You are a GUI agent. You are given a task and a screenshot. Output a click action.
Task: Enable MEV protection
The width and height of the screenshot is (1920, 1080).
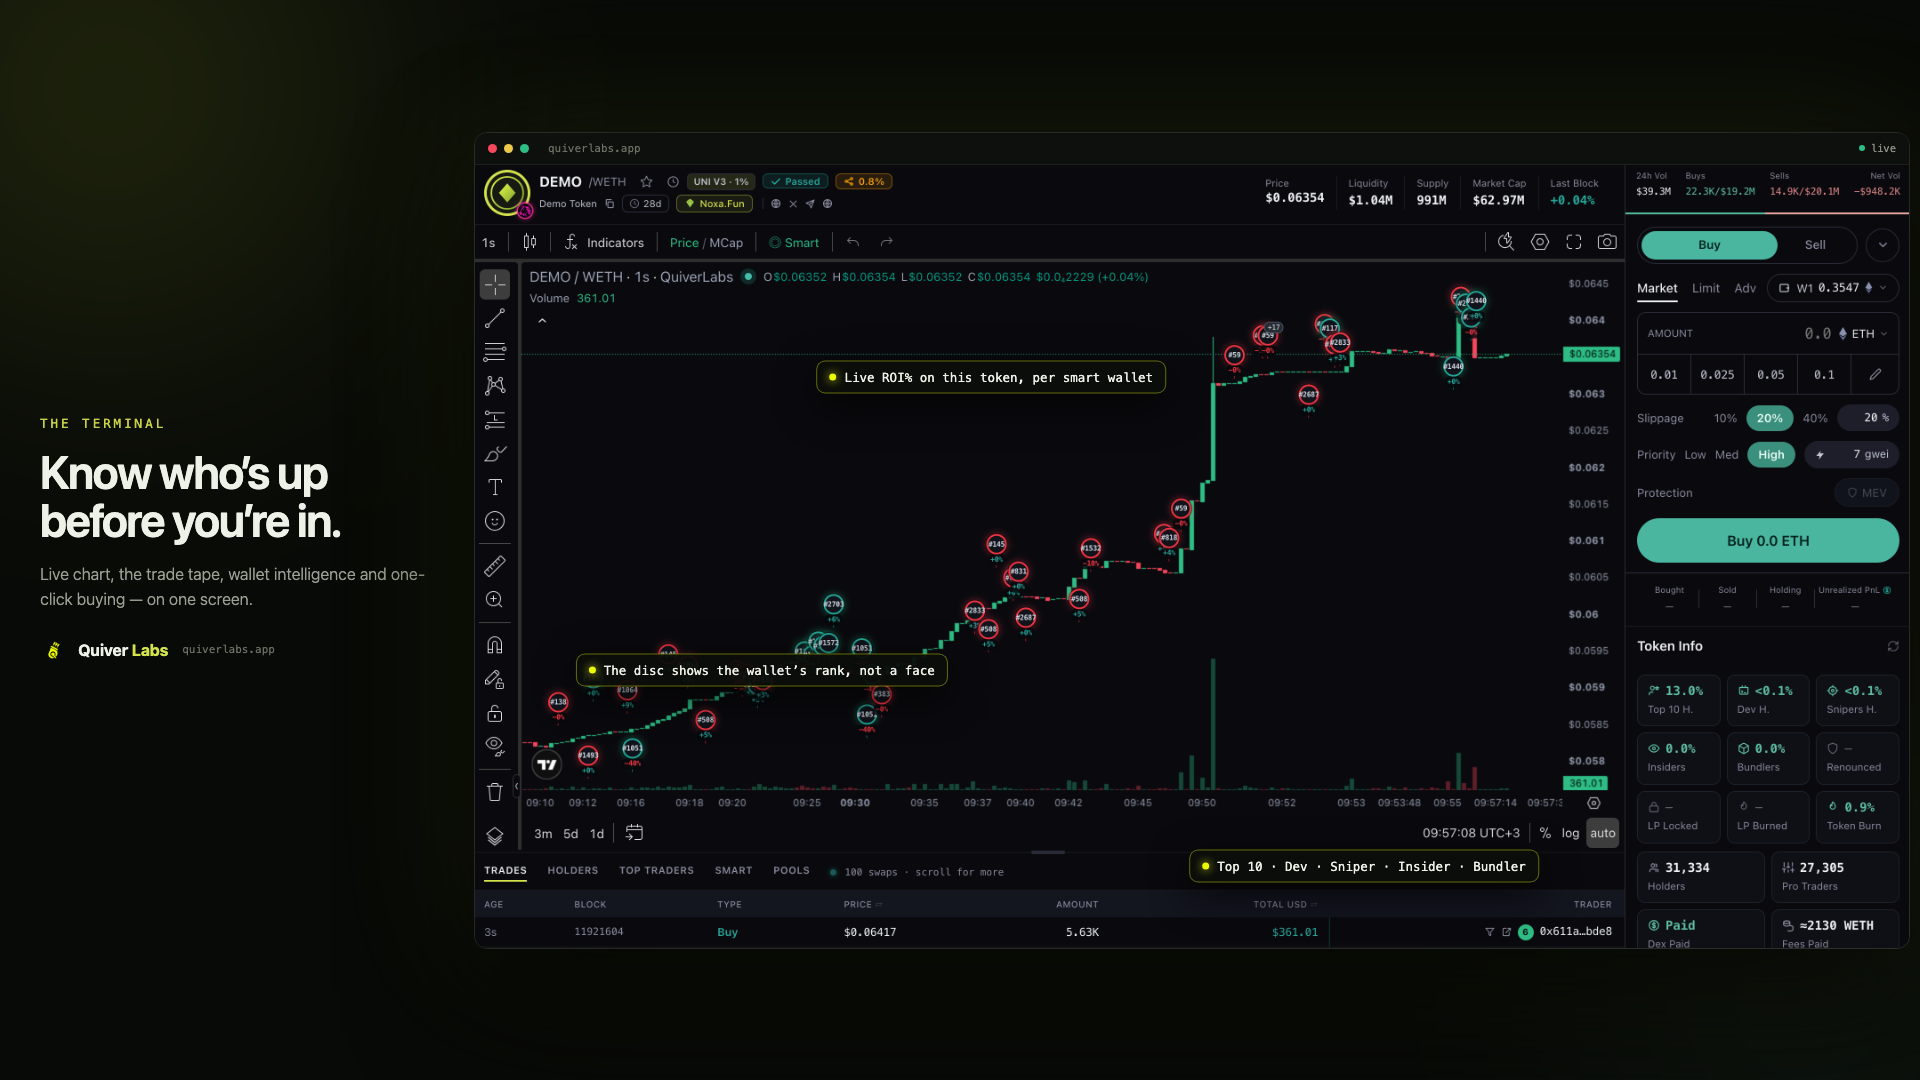click(1867, 493)
